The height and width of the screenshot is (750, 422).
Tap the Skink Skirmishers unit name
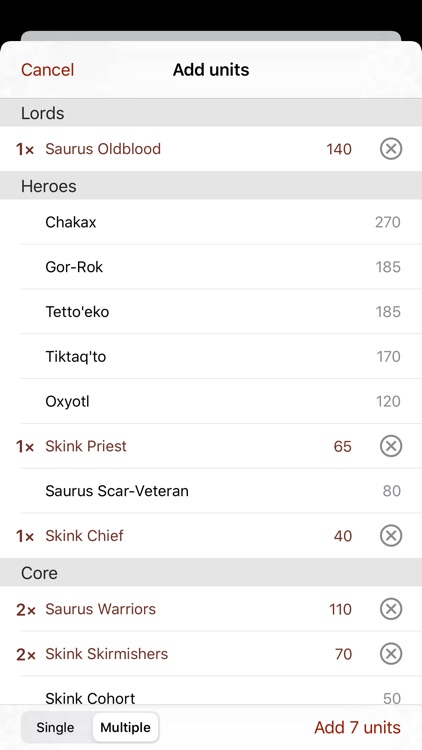(x=107, y=654)
